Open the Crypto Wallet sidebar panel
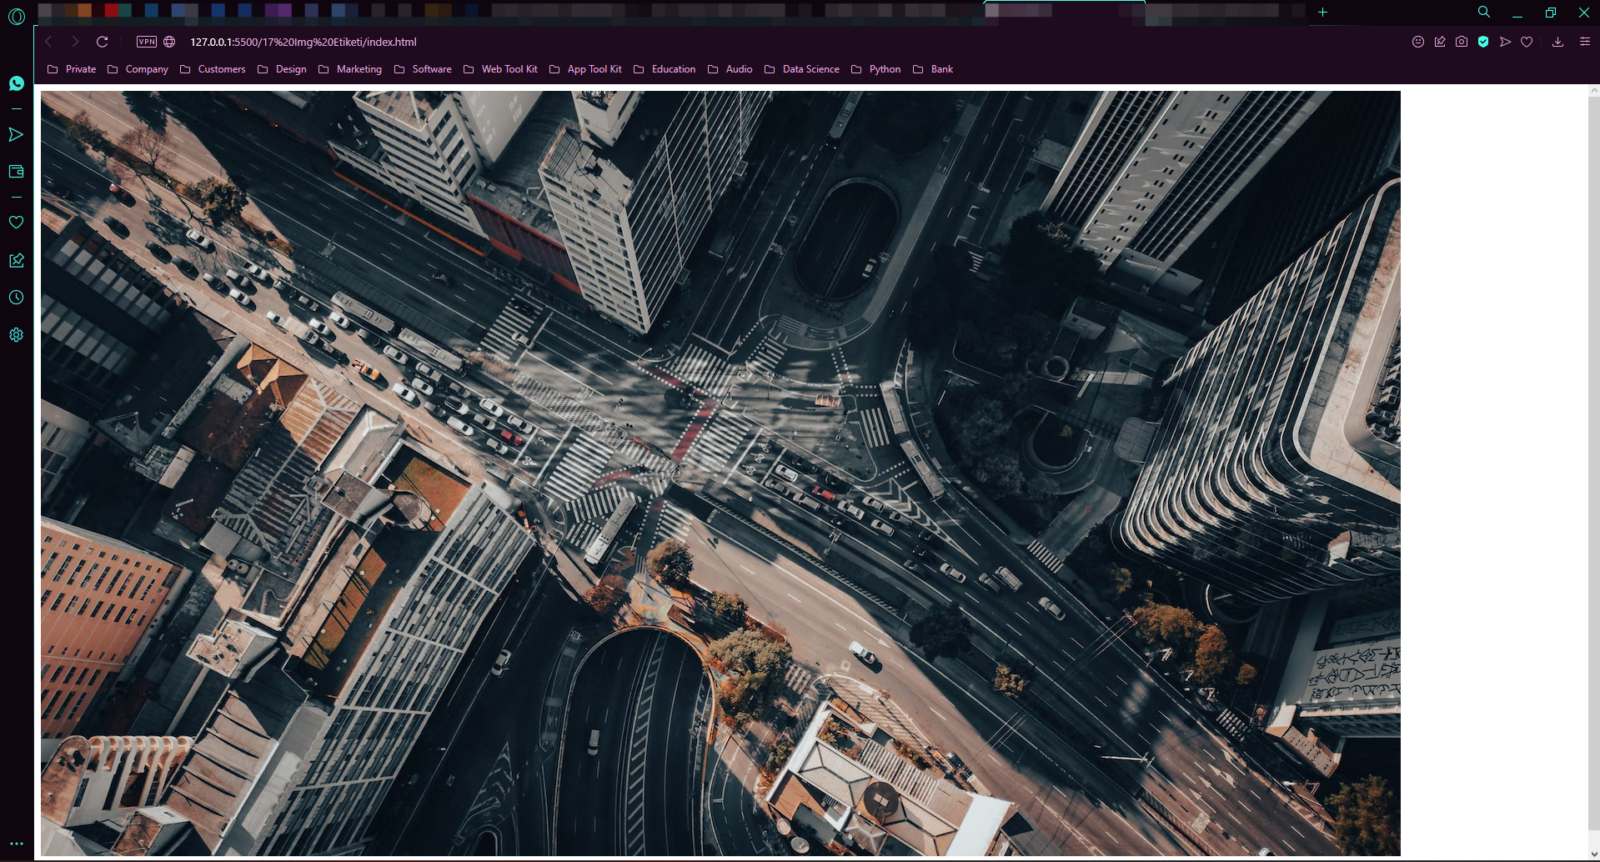 (x=16, y=172)
